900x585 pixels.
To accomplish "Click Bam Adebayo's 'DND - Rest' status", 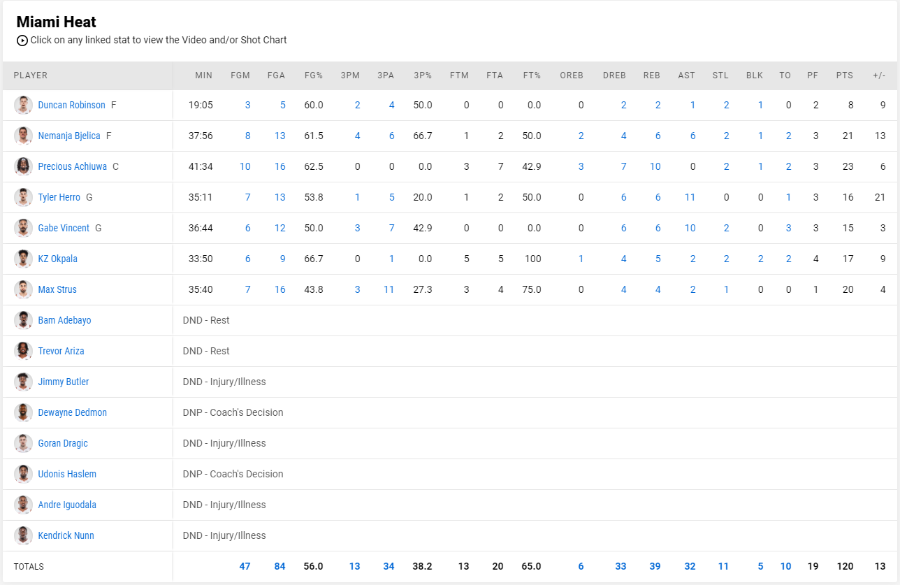I will coord(206,320).
